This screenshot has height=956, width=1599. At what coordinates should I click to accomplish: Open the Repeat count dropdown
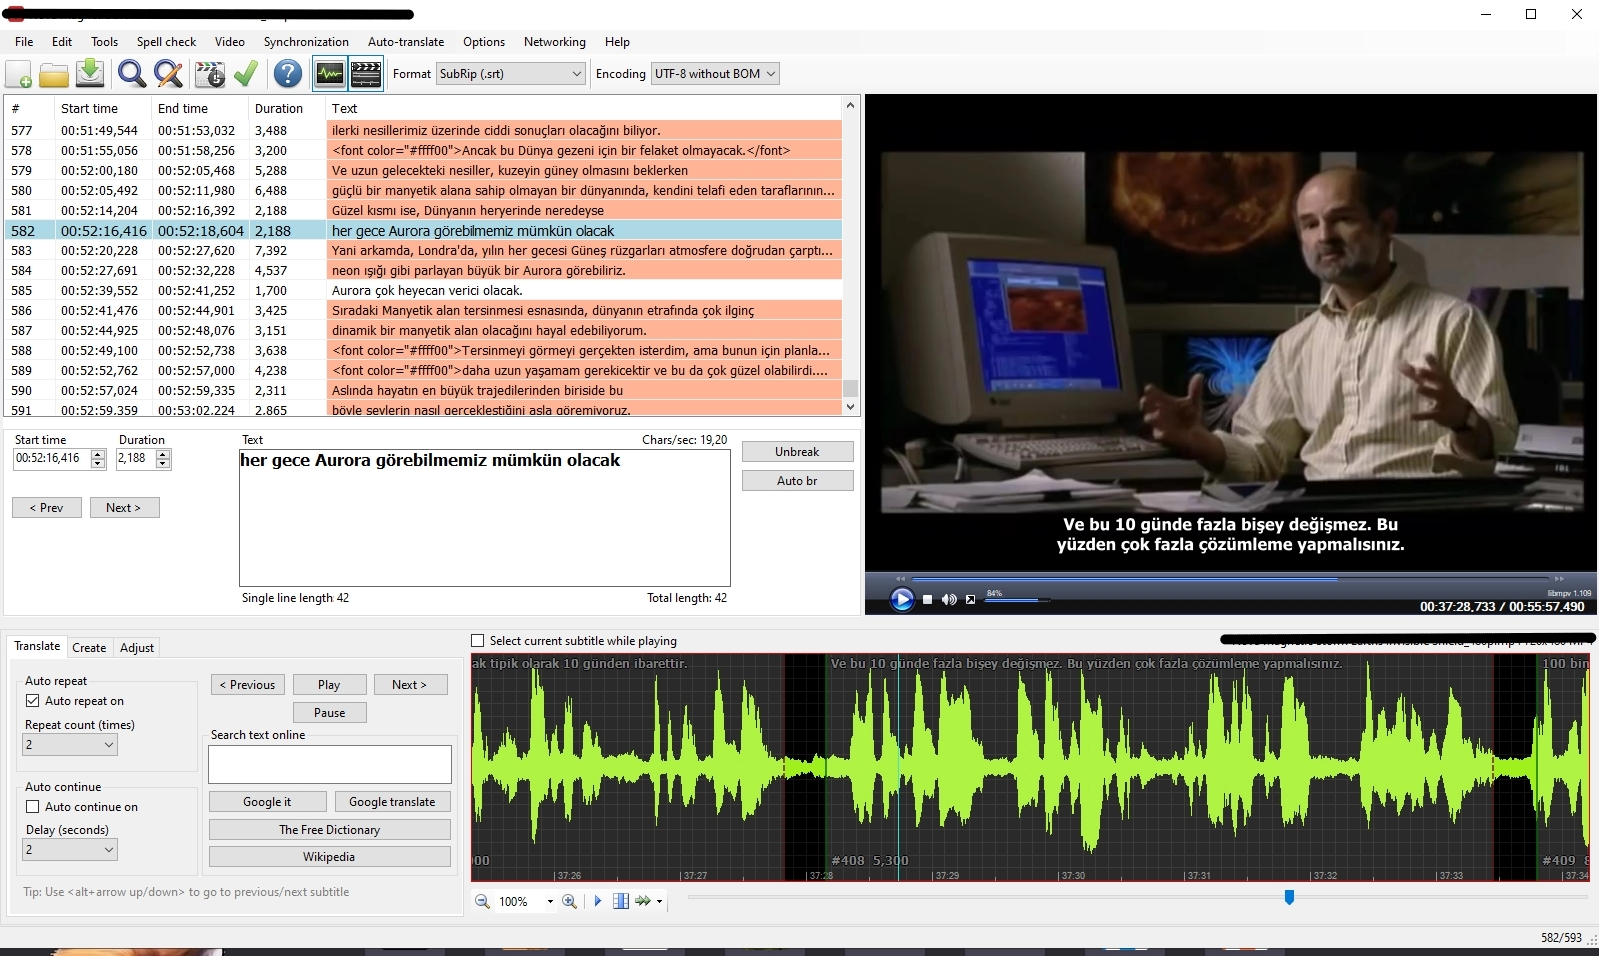coord(70,745)
